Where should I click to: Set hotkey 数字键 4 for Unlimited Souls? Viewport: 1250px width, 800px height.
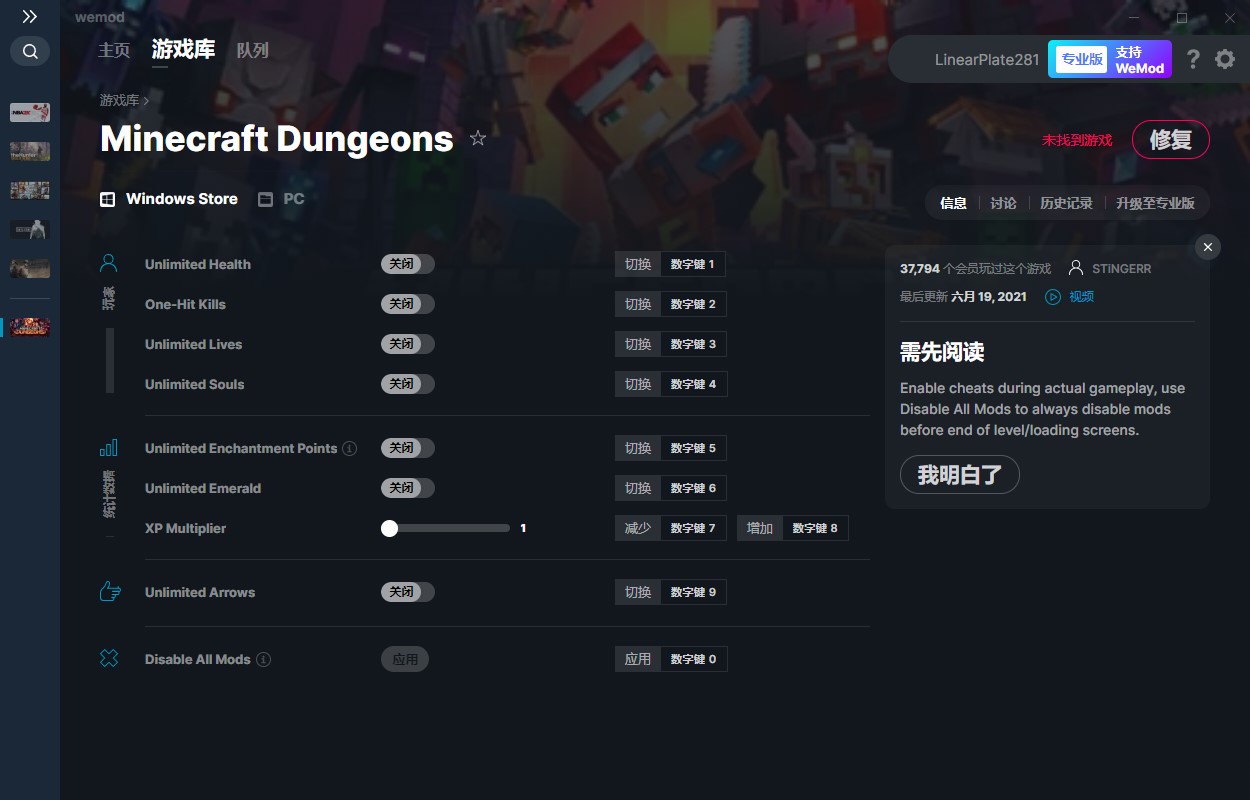[693, 384]
